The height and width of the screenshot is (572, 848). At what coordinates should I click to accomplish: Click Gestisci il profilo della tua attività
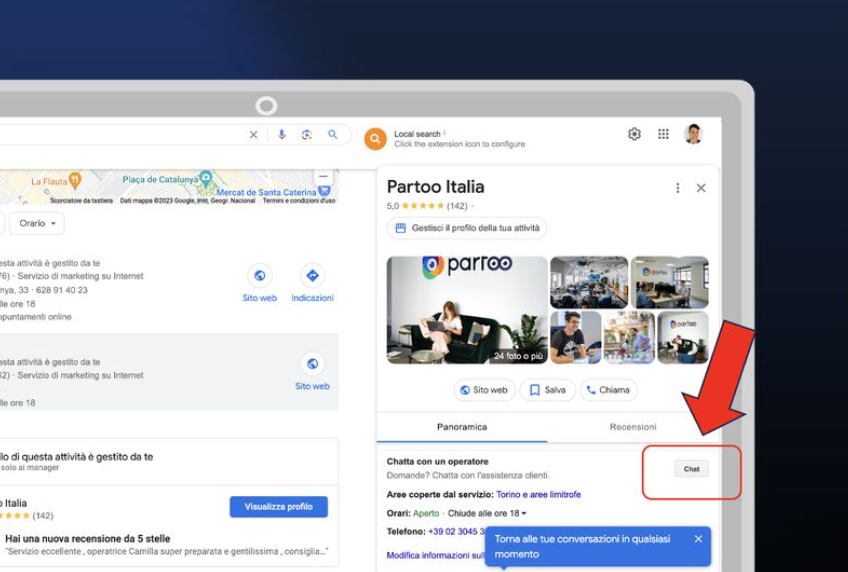[x=467, y=228]
